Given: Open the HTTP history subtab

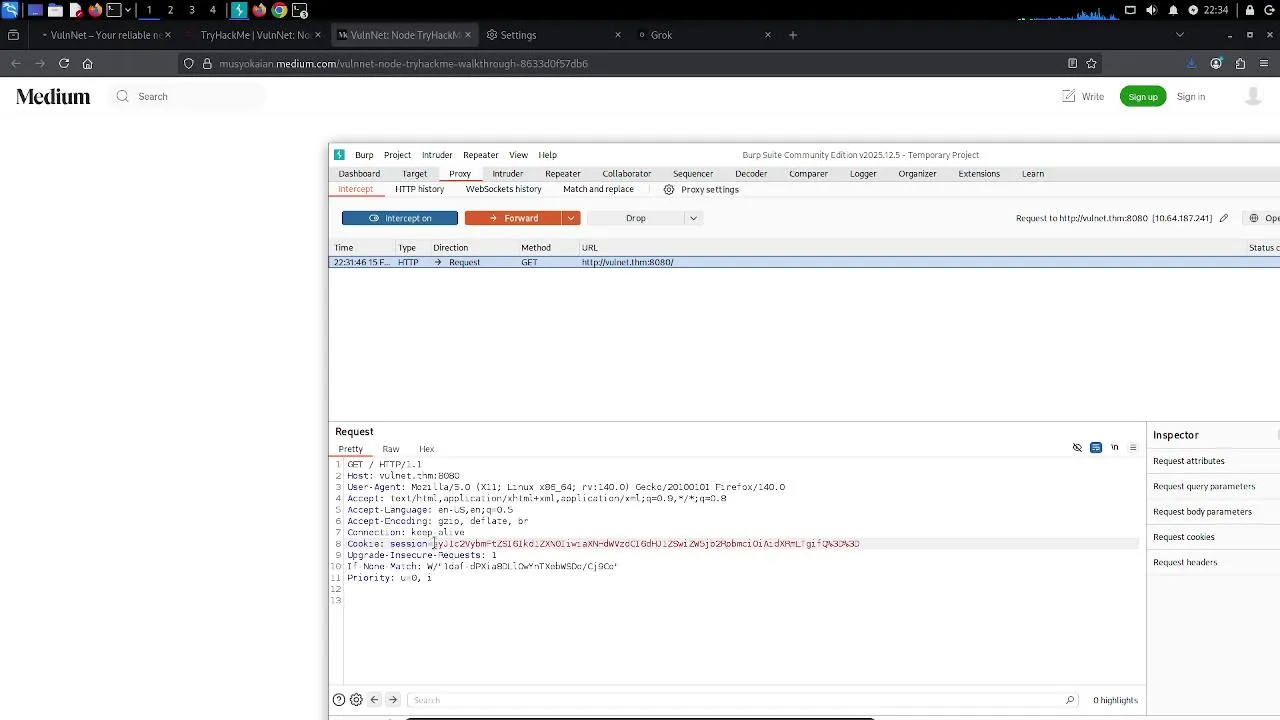Looking at the screenshot, I should pyautogui.click(x=419, y=189).
